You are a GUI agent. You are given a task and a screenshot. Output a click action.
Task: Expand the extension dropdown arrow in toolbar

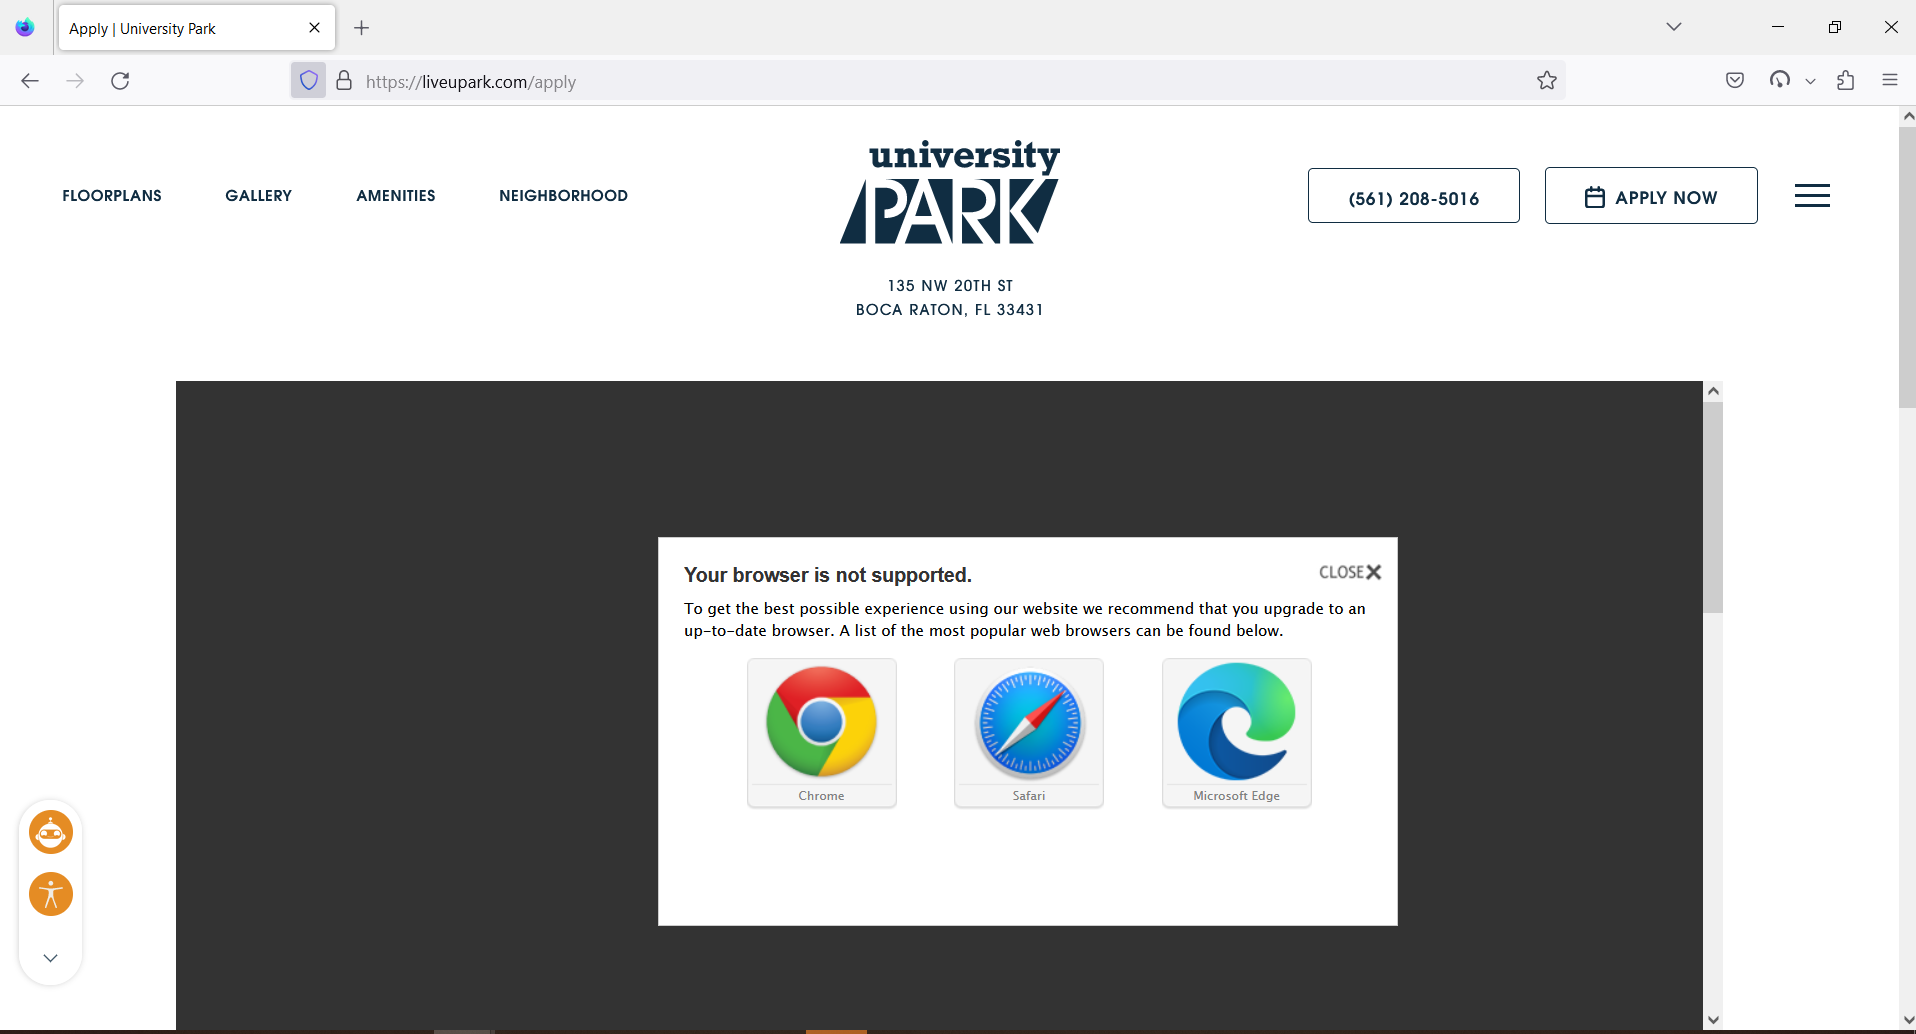pos(1811,80)
